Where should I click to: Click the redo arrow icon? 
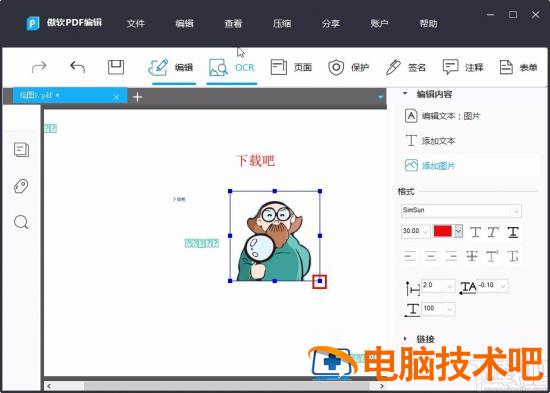39,67
